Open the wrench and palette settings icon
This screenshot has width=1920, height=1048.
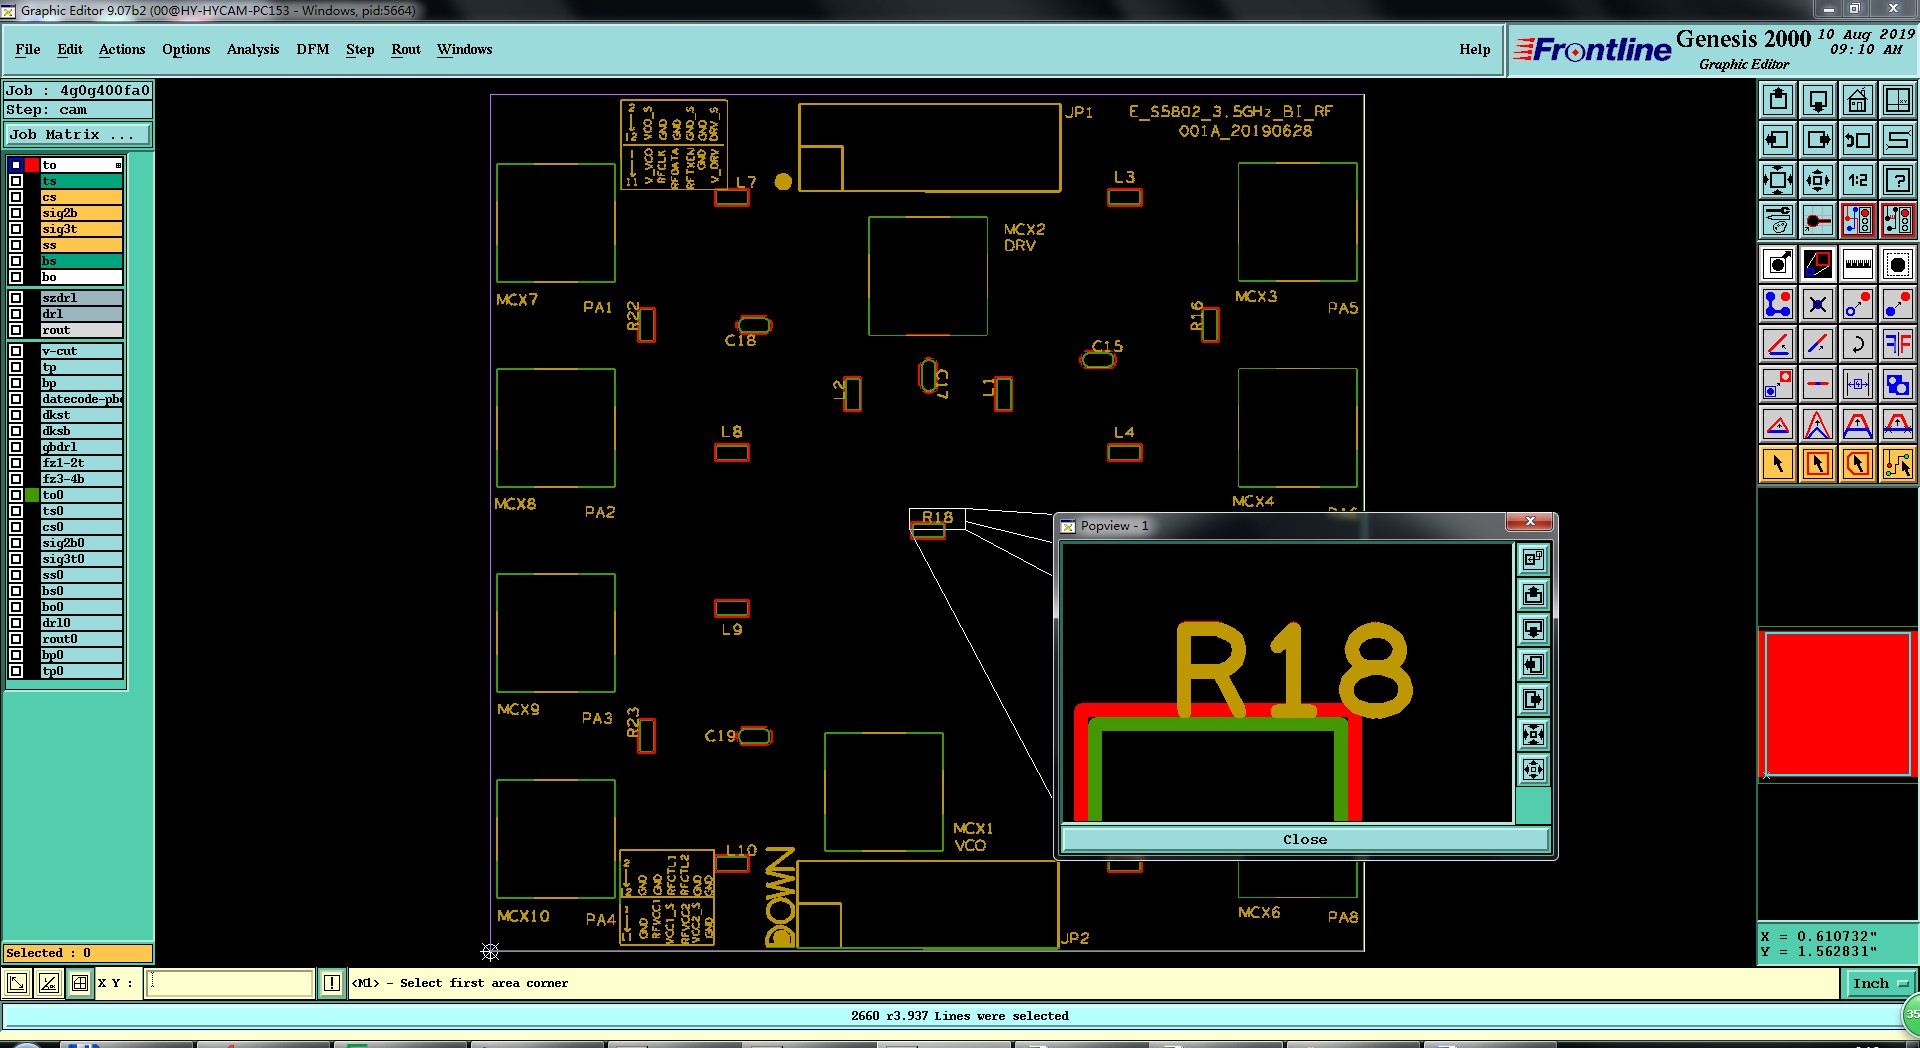click(x=1778, y=220)
